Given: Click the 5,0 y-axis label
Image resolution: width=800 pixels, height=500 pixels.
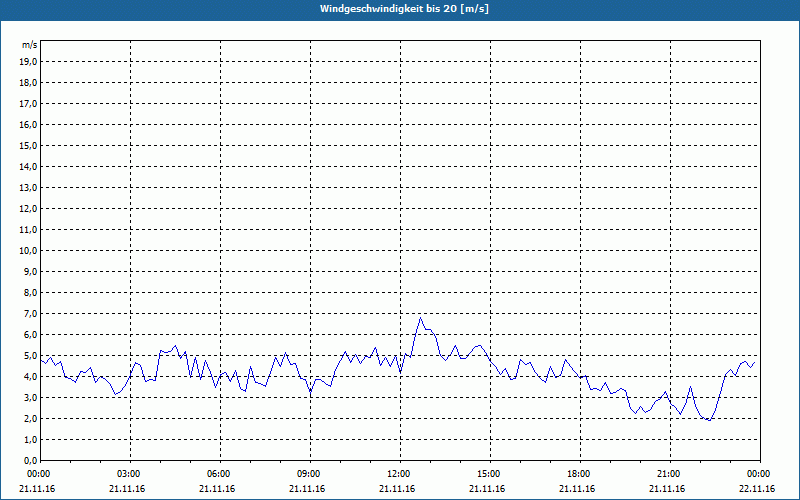Looking at the screenshot, I should [30, 356].
